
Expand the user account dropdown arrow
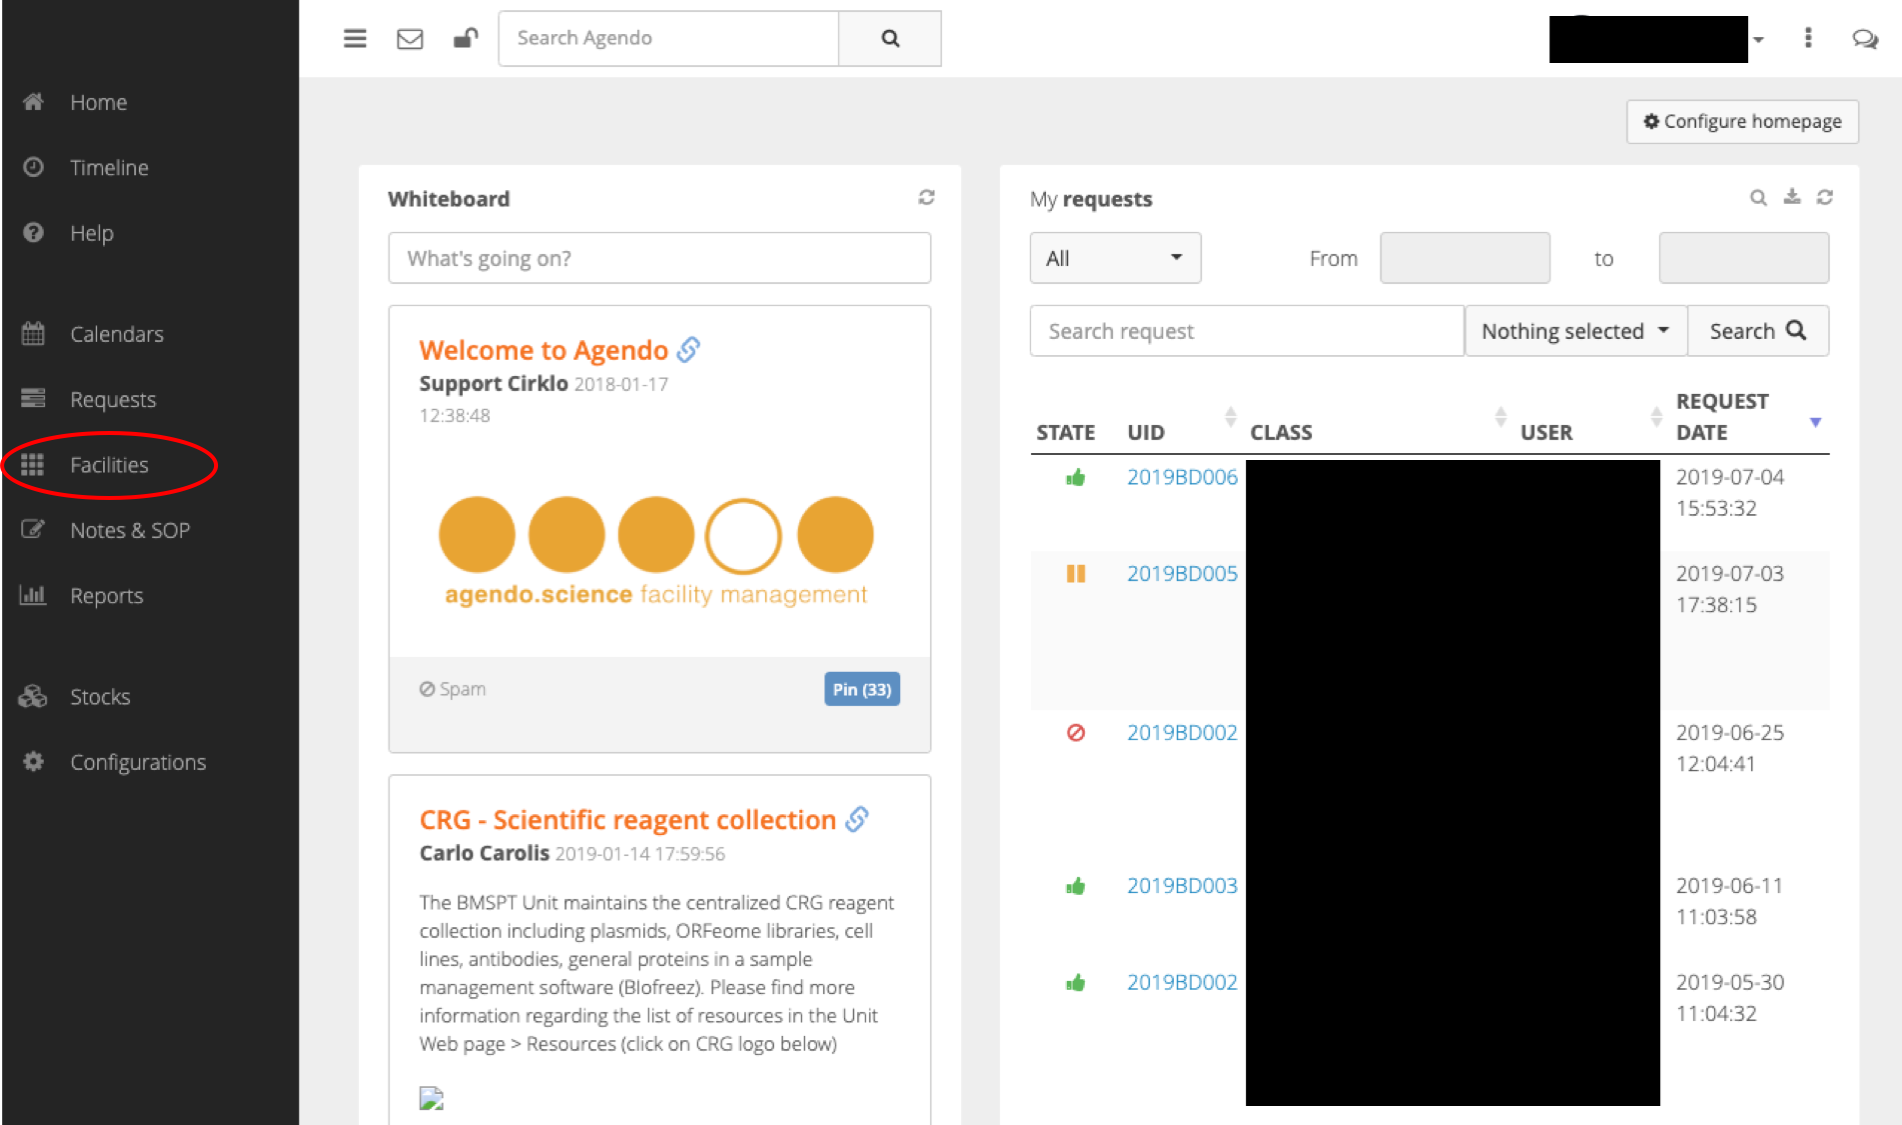(x=1759, y=40)
